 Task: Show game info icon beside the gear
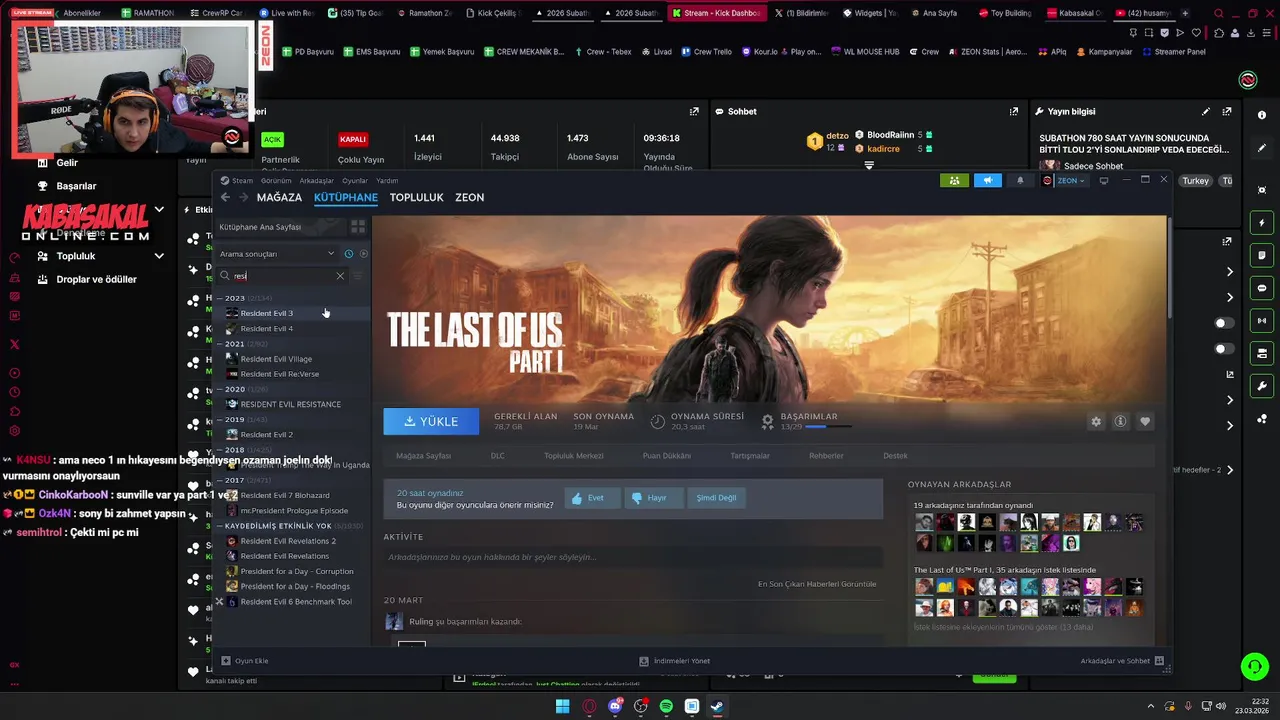(x=1120, y=422)
